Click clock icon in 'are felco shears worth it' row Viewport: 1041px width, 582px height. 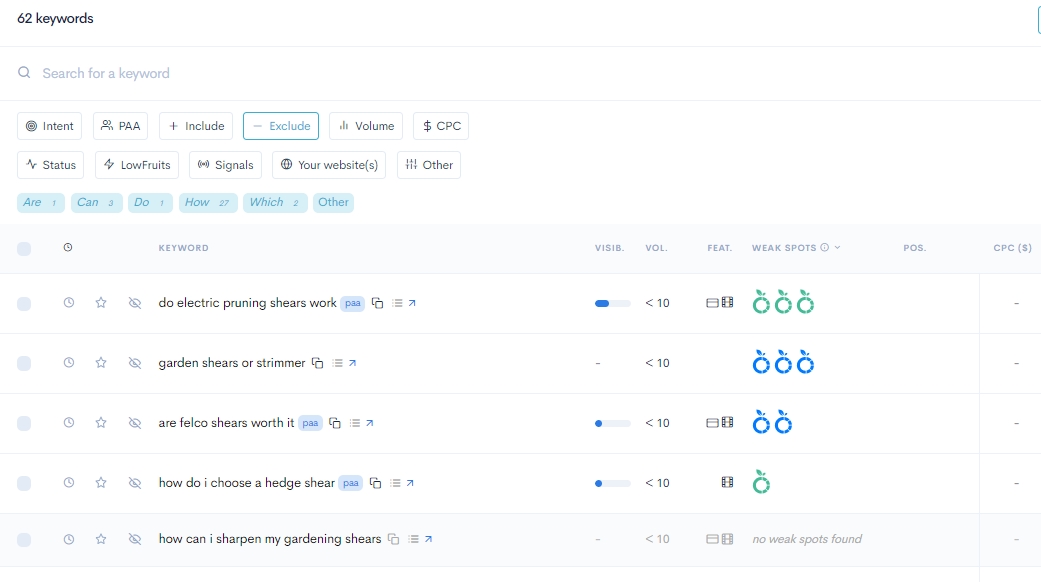[x=68, y=423]
